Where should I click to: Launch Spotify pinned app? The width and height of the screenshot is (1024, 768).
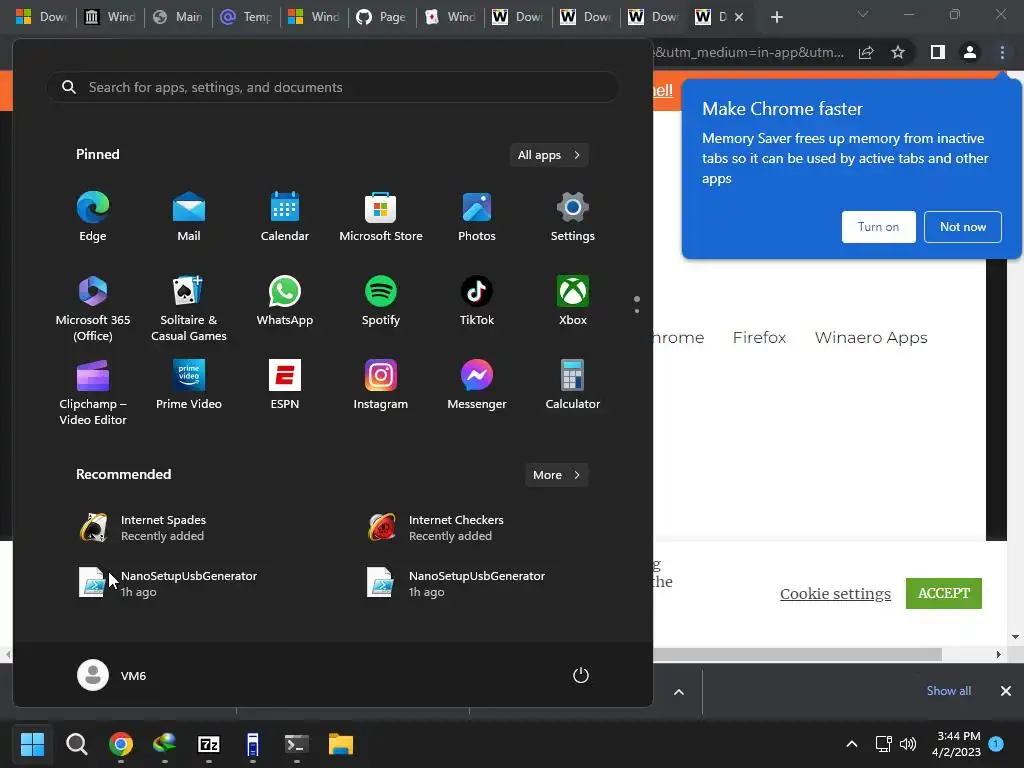[x=381, y=301]
